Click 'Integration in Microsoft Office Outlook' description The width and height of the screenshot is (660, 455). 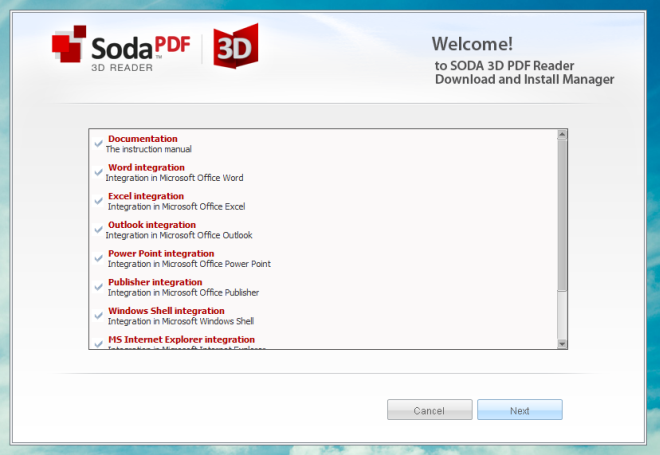(179, 235)
